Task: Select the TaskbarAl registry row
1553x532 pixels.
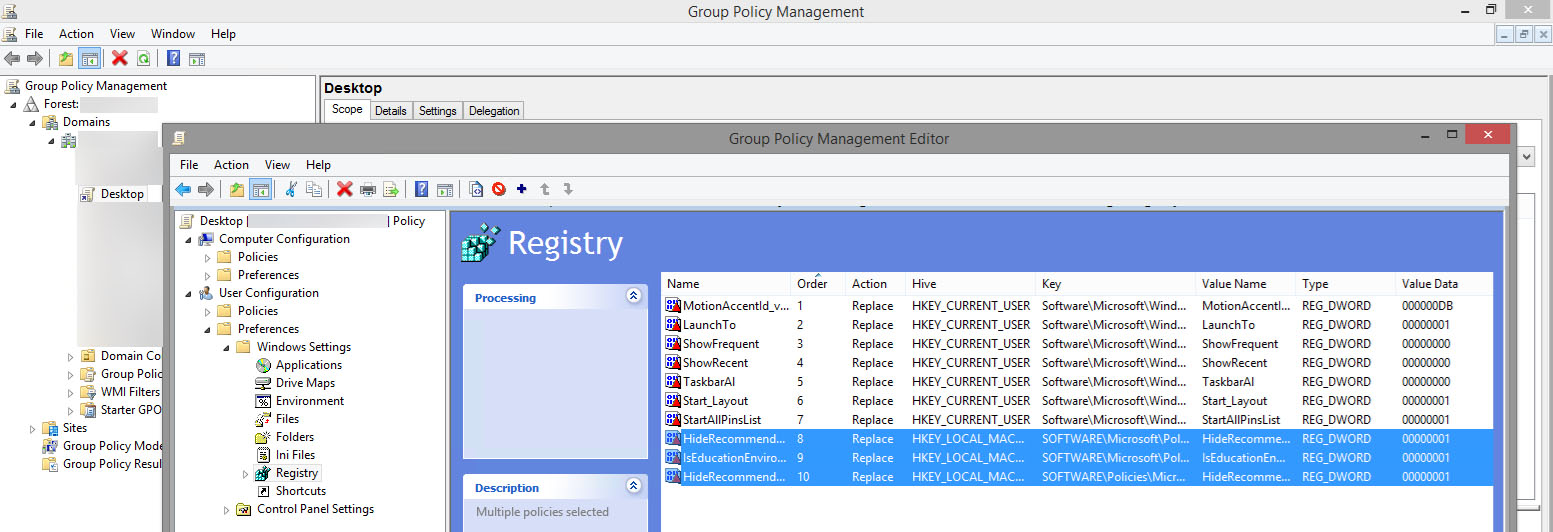Action: (x=1076, y=382)
